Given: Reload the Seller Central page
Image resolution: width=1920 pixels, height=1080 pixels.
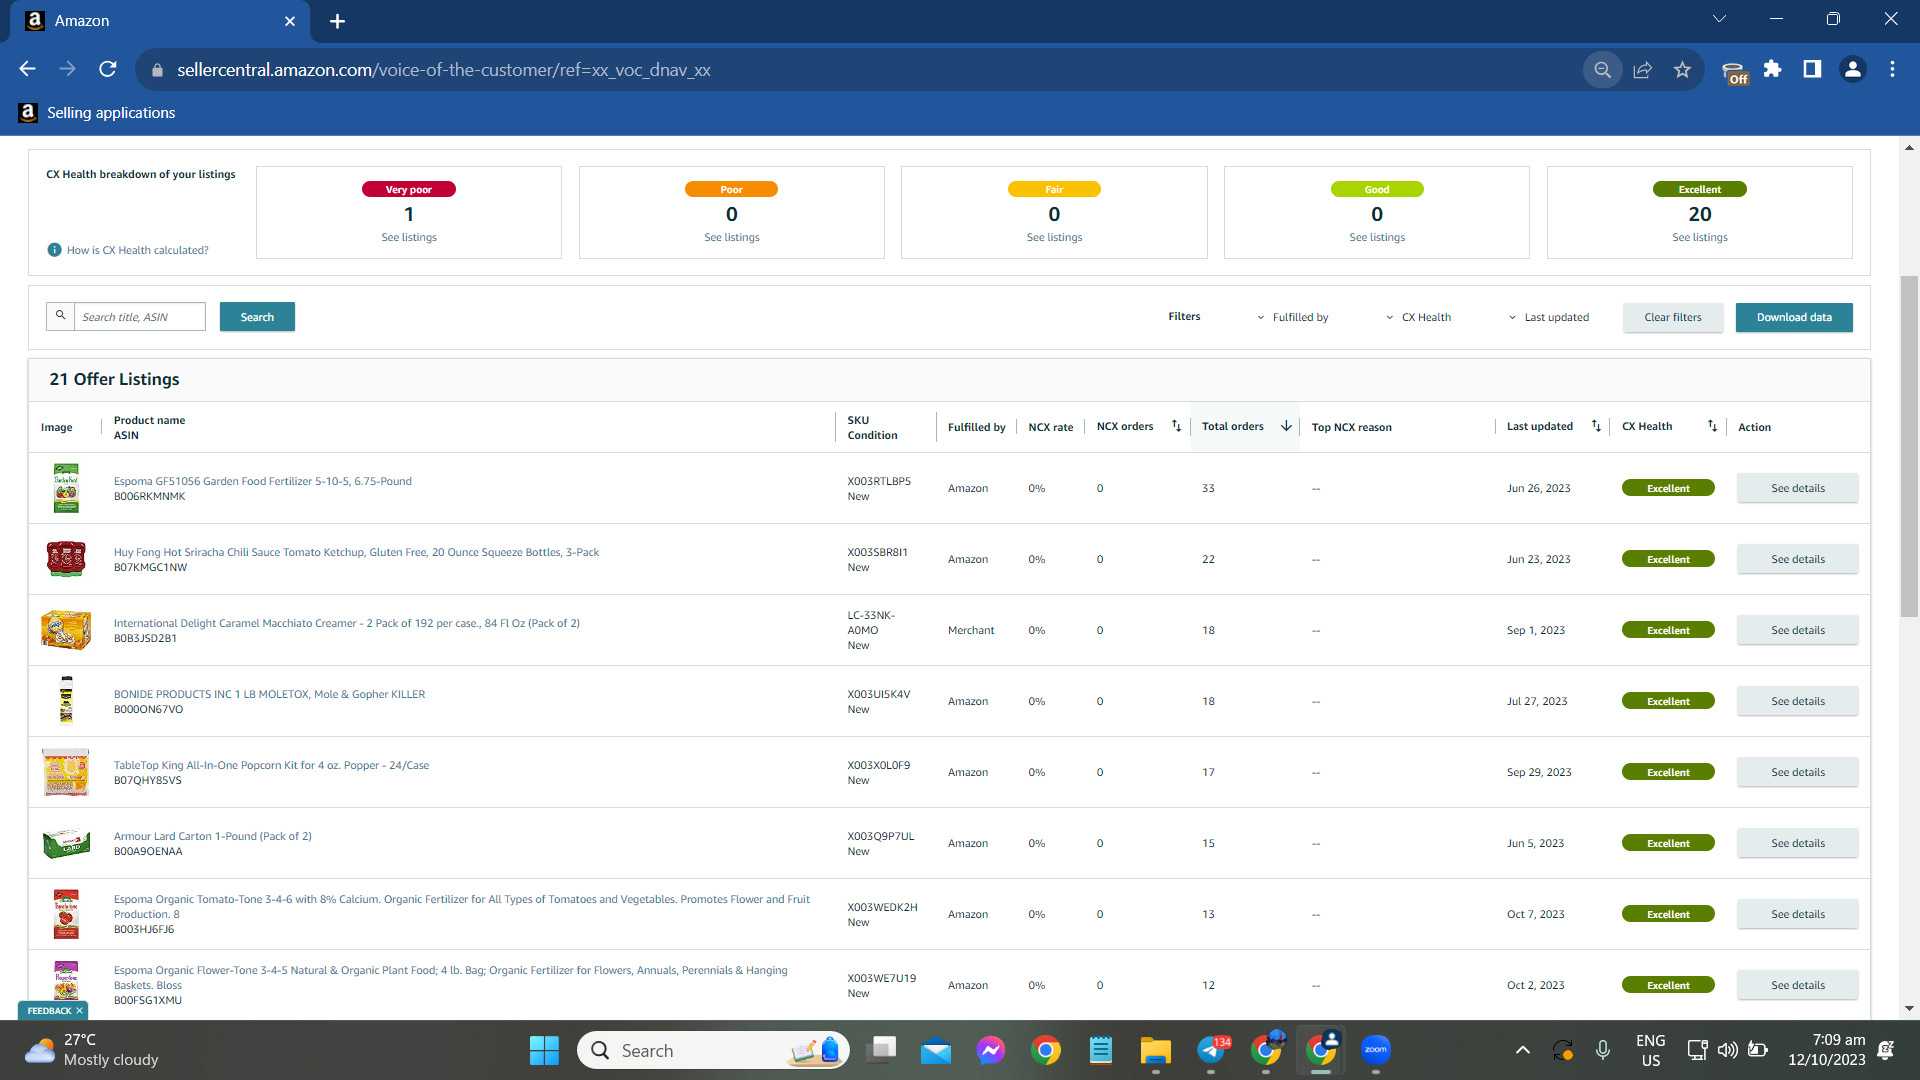Looking at the screenshot, I should (108, 69).
